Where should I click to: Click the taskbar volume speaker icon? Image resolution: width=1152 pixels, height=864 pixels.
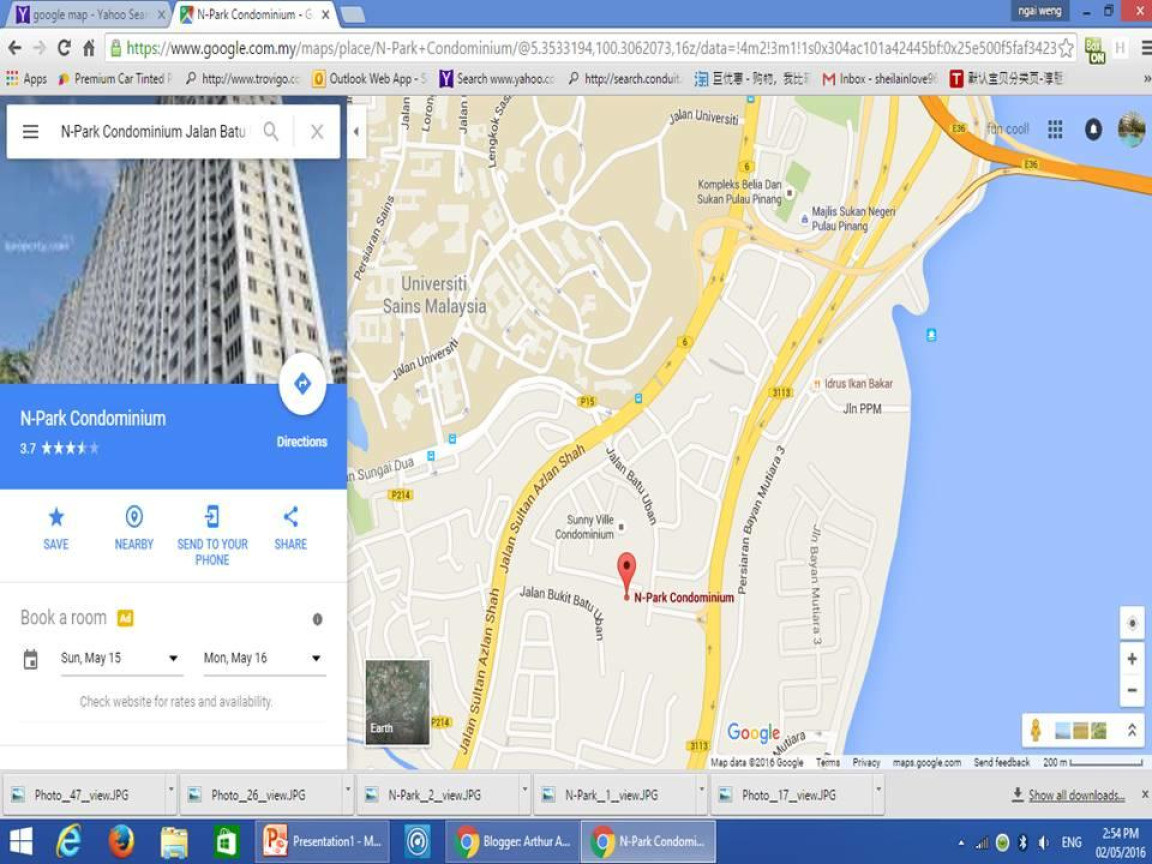[x=1045, y=843]
